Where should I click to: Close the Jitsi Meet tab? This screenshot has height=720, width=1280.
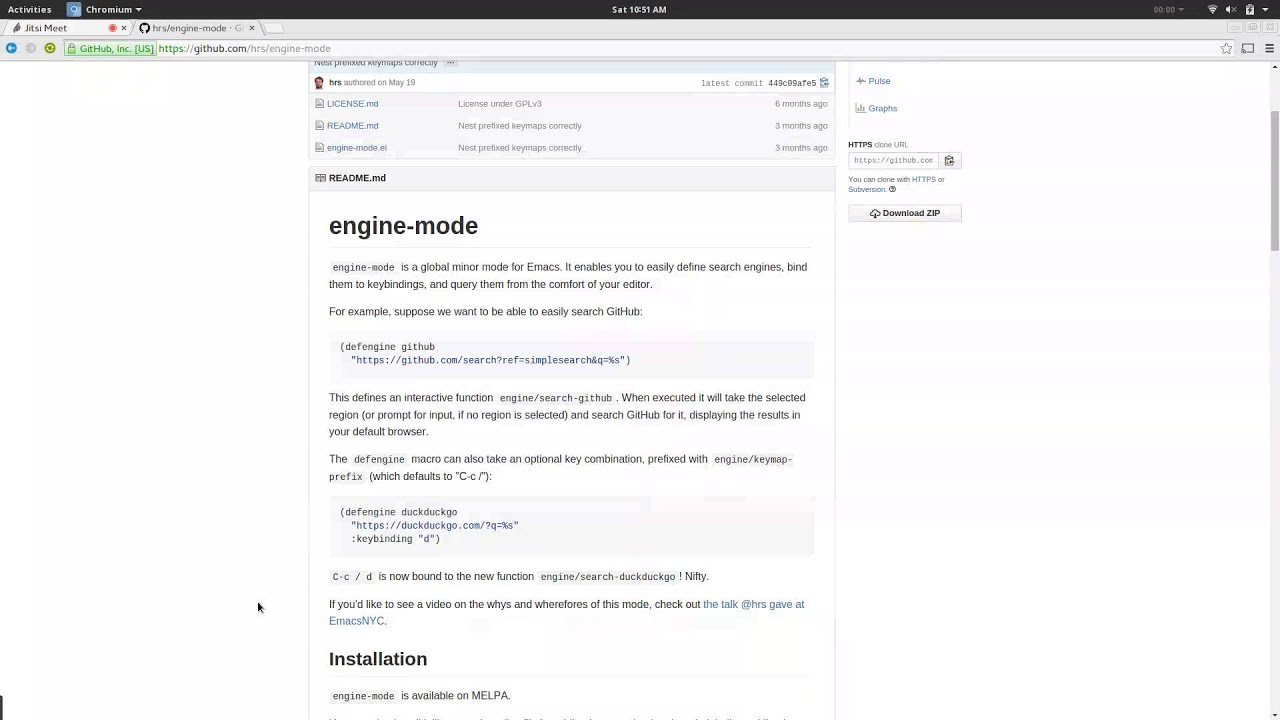click(x=124, y=28)
